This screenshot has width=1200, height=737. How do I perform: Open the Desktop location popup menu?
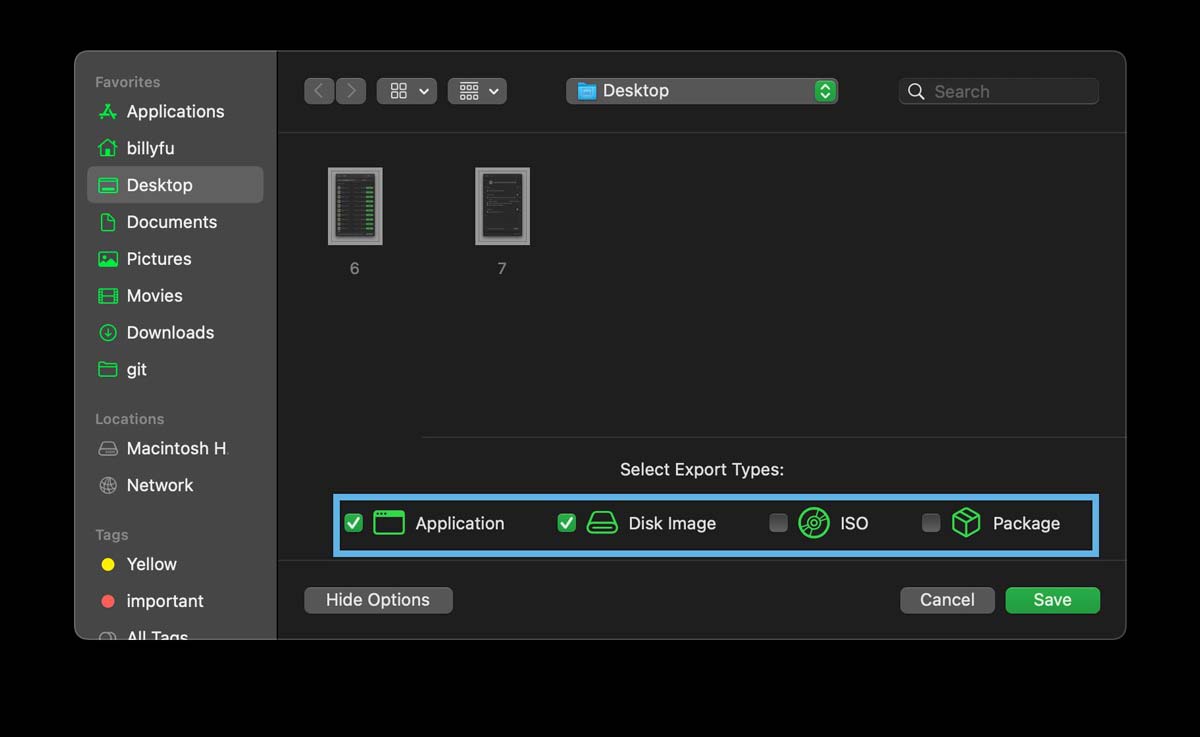click(702, 91)
